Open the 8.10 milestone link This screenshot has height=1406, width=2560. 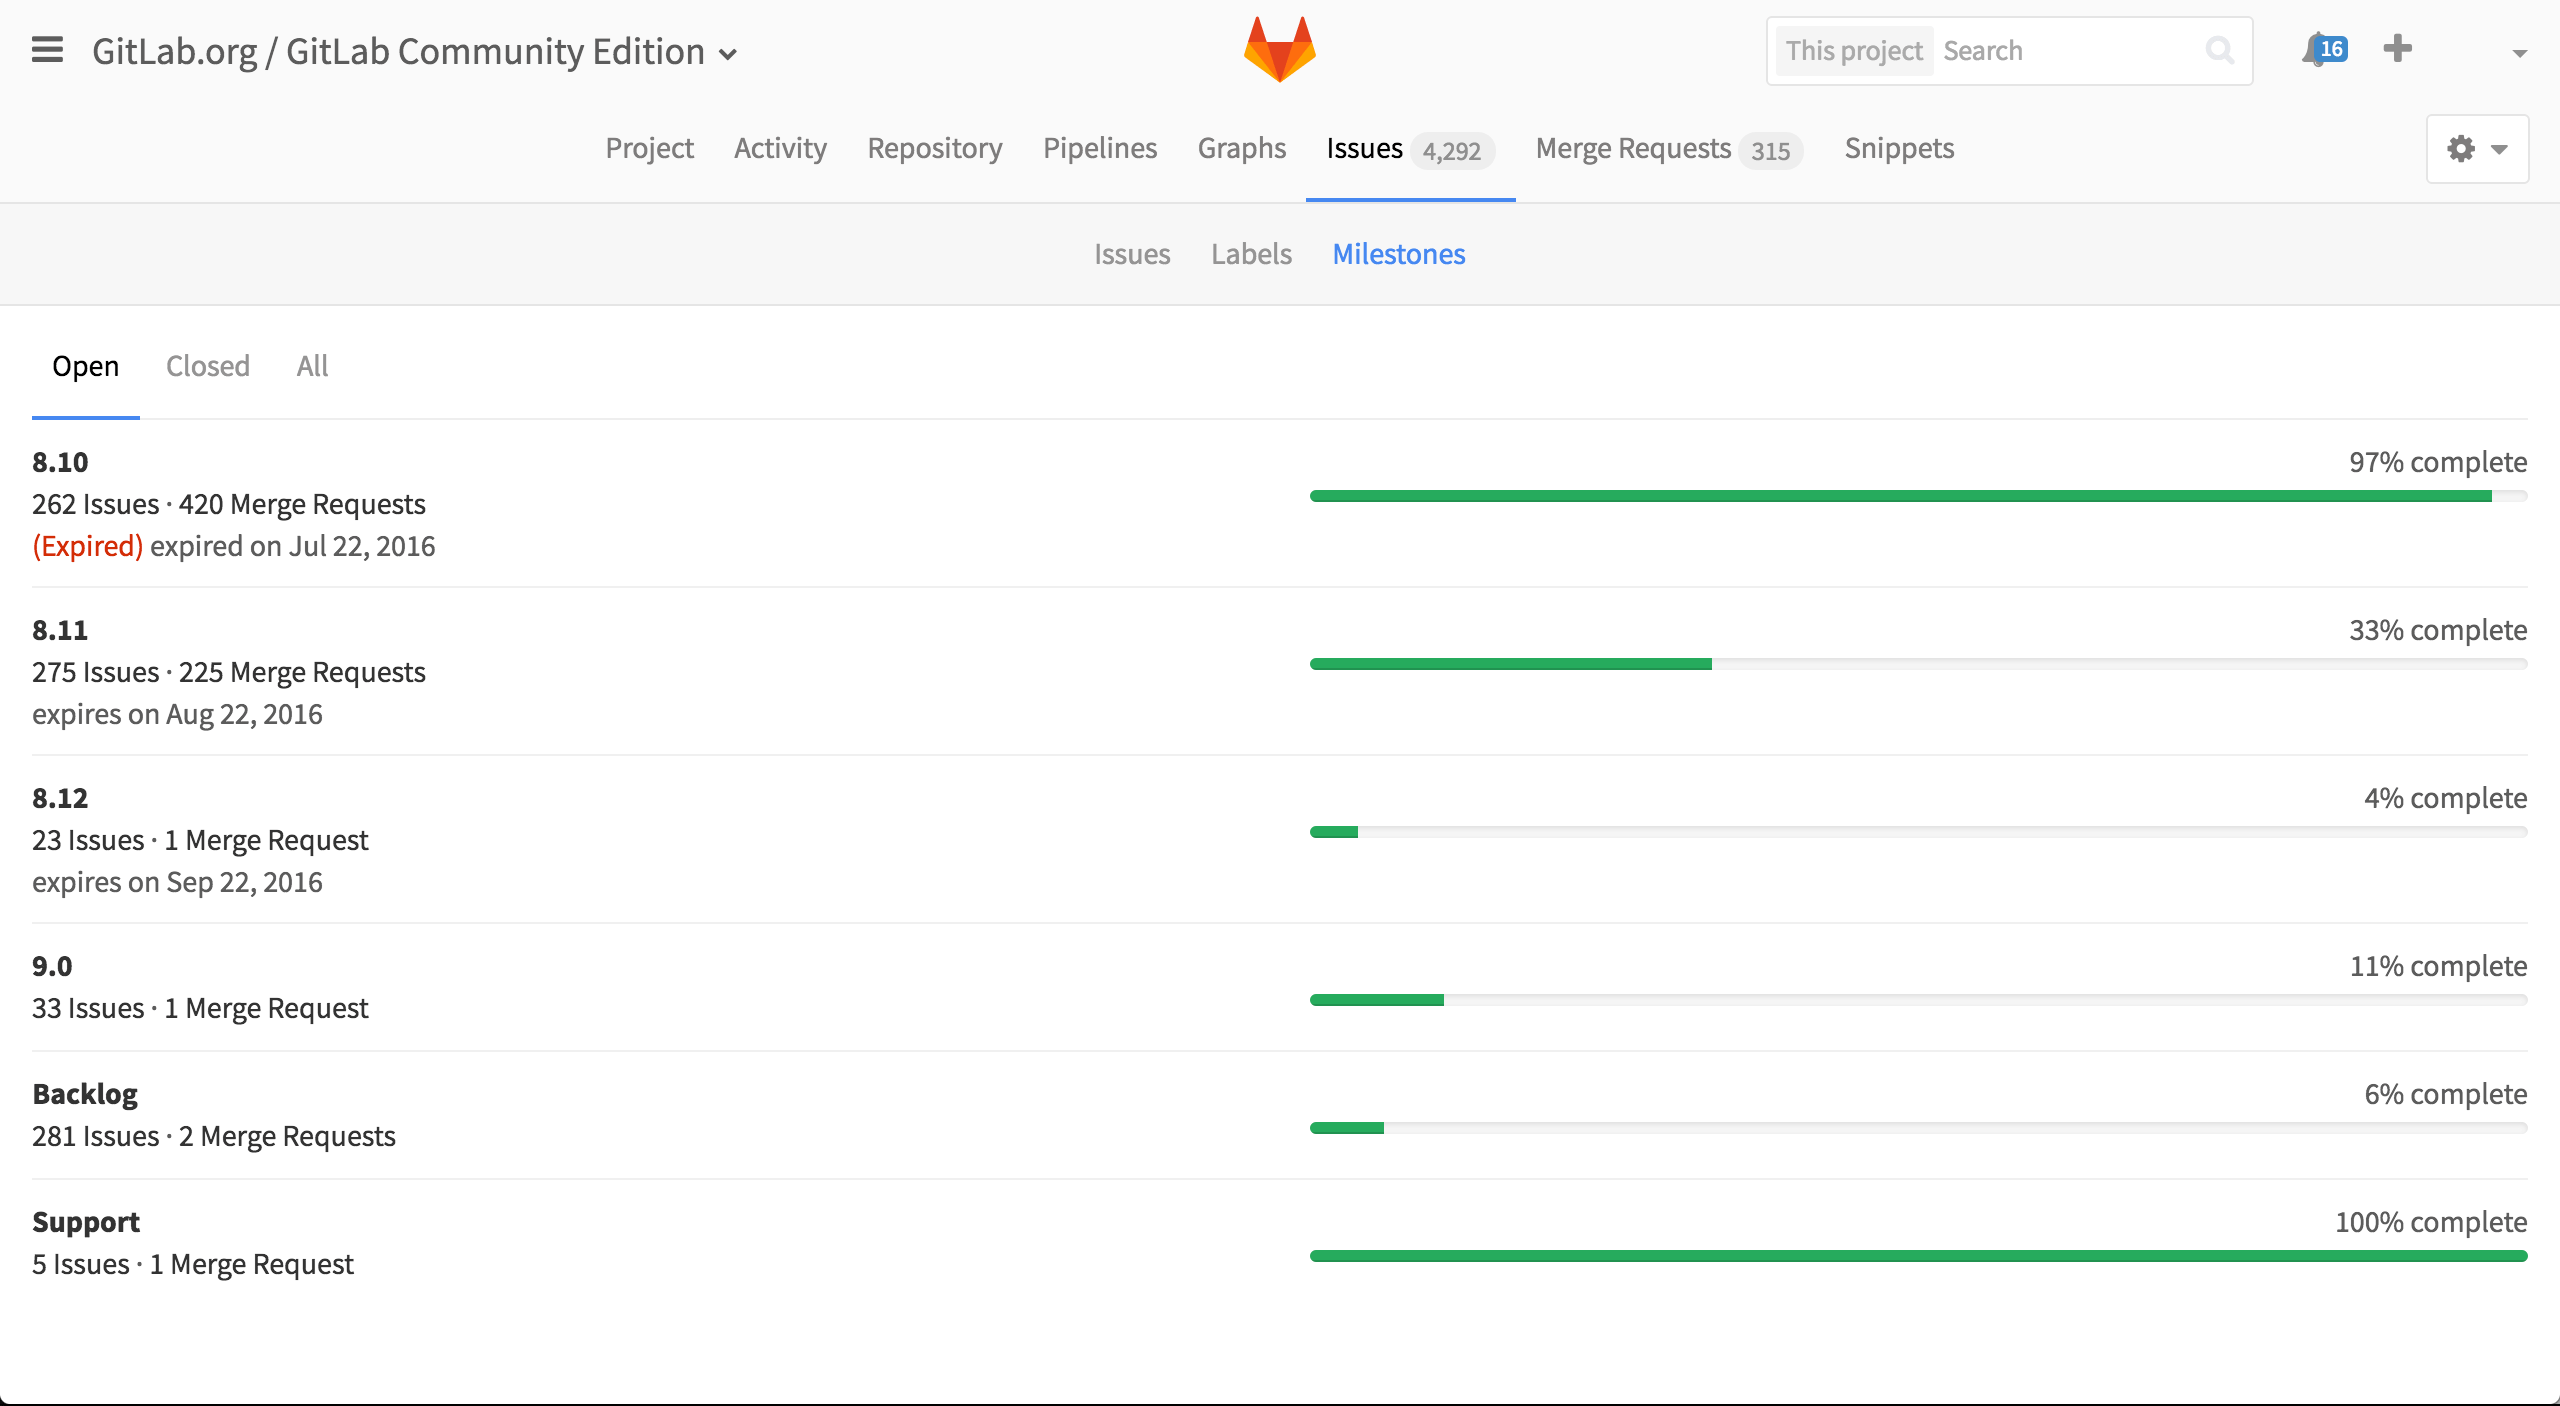click(x=60, y=462)
